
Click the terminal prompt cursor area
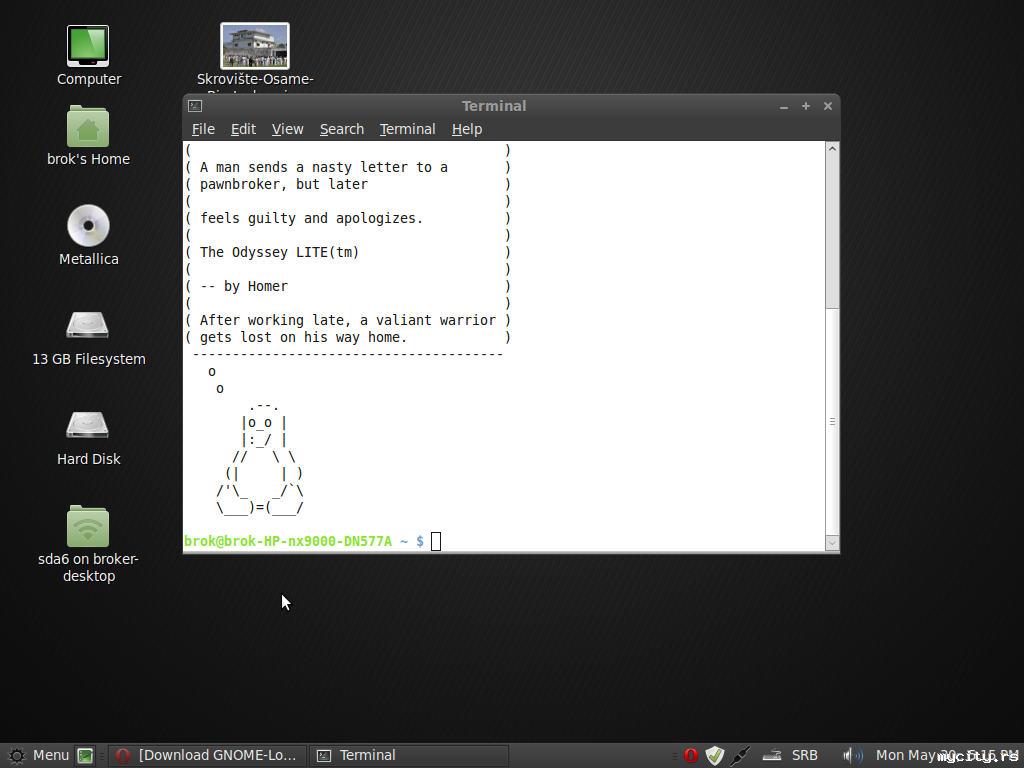click(436, 541)
